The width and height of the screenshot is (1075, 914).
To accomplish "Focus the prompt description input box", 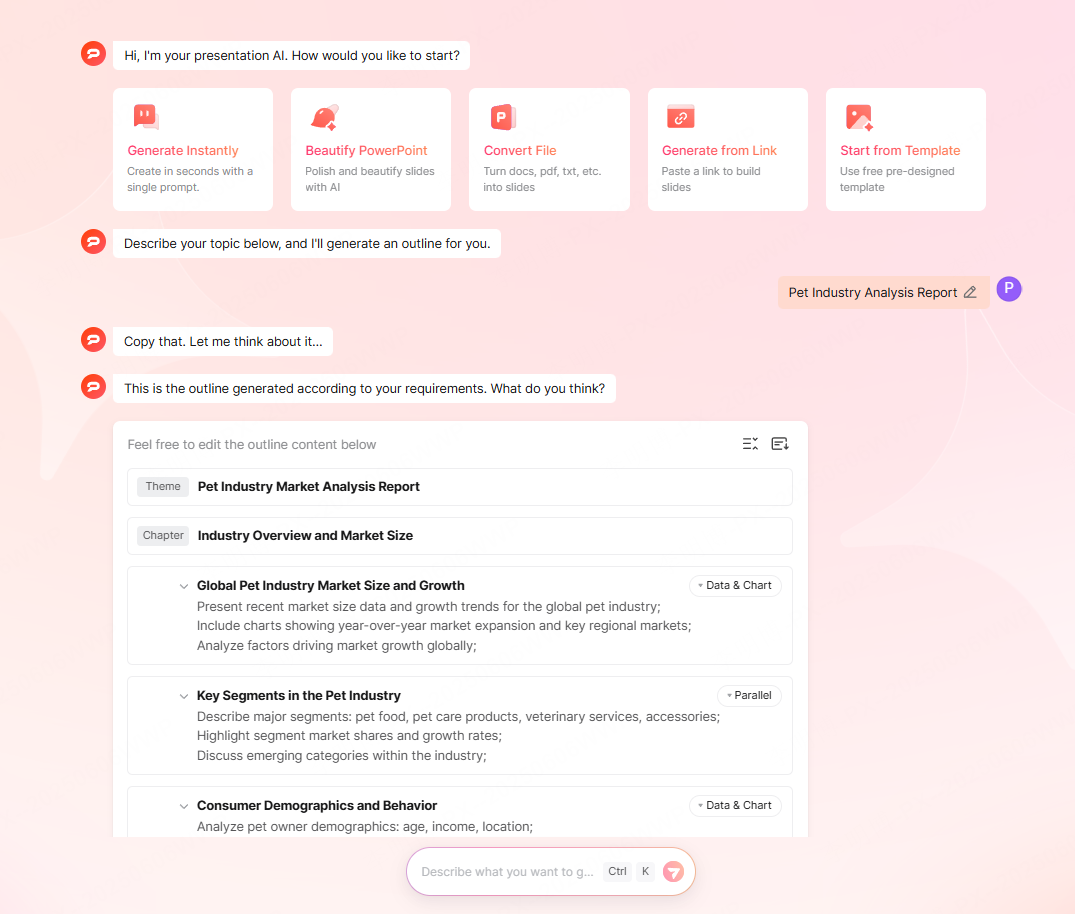I will (507, 872).
